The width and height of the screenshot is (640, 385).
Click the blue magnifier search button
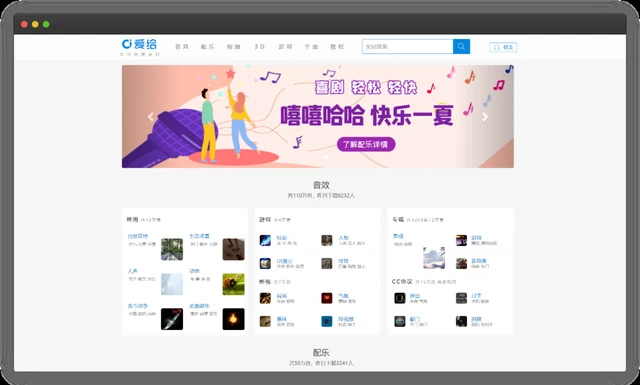pyautogui.click(x=461, y=47)
